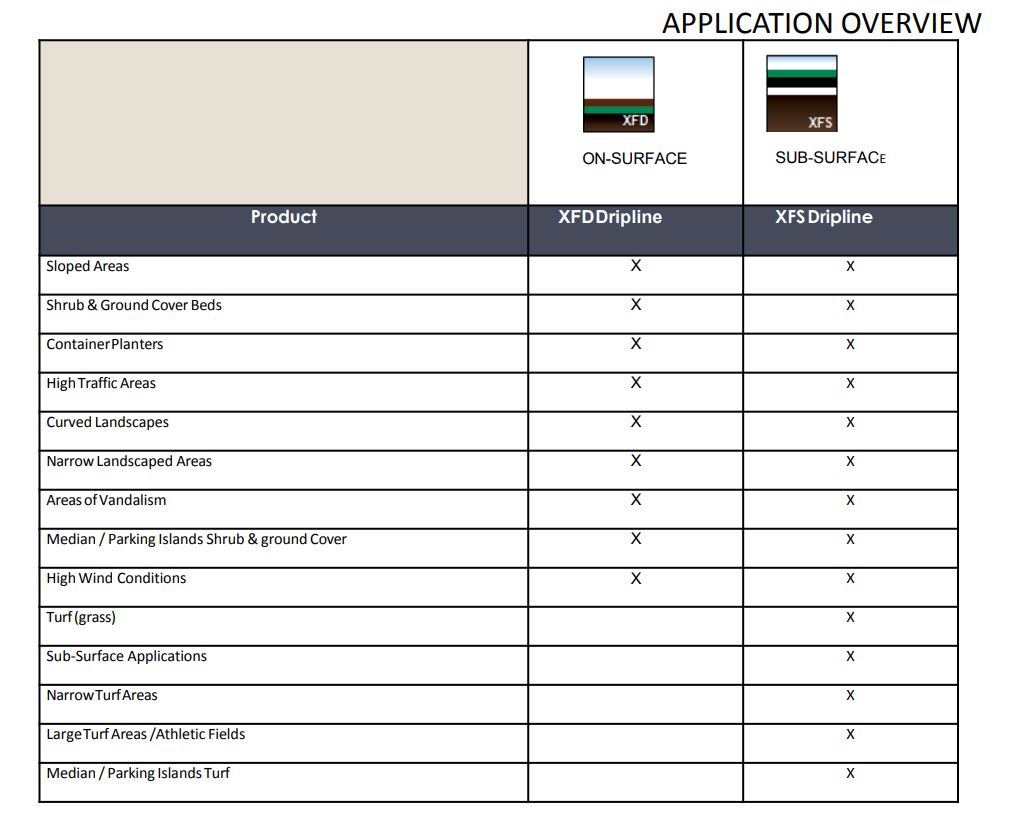Click the XFD Dripline column header
Viewport: 1025px width, 822px height.
[610, 217]
